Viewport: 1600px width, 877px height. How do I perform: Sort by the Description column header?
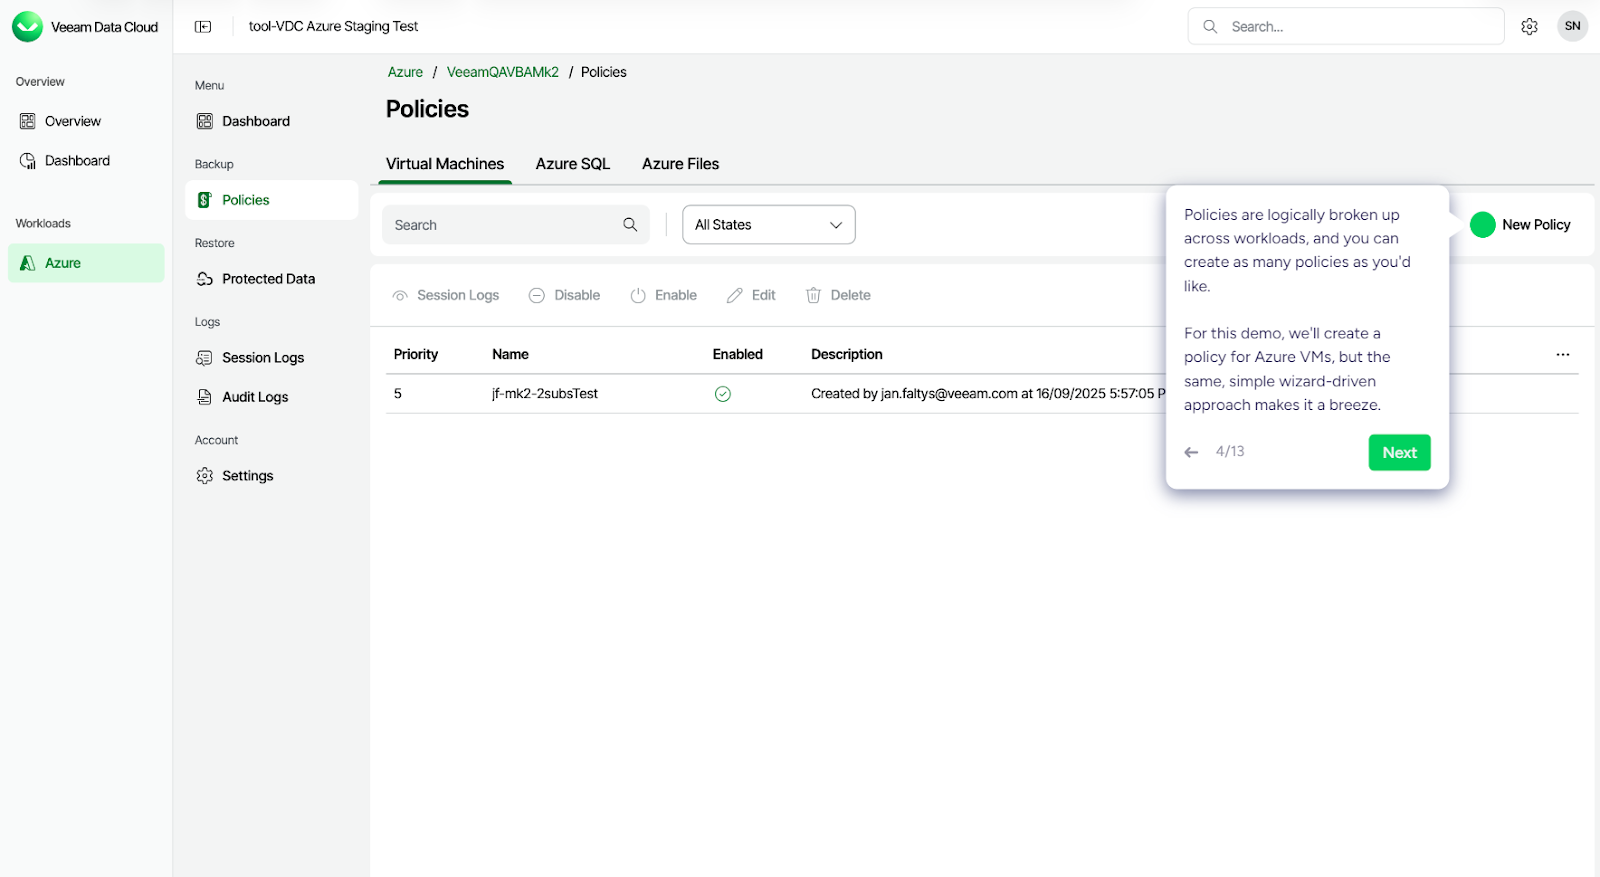847,355
